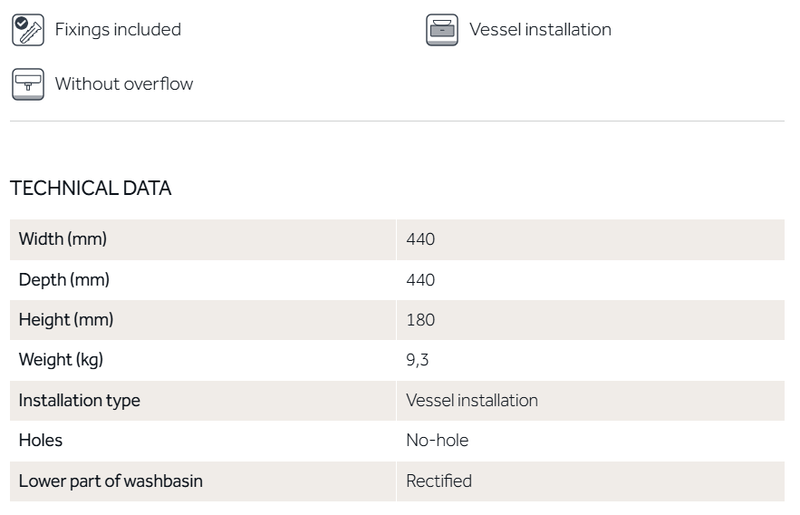This screenshot has height=515, width=800.
Task: Click the Holes row label
Action: point(41,440)
